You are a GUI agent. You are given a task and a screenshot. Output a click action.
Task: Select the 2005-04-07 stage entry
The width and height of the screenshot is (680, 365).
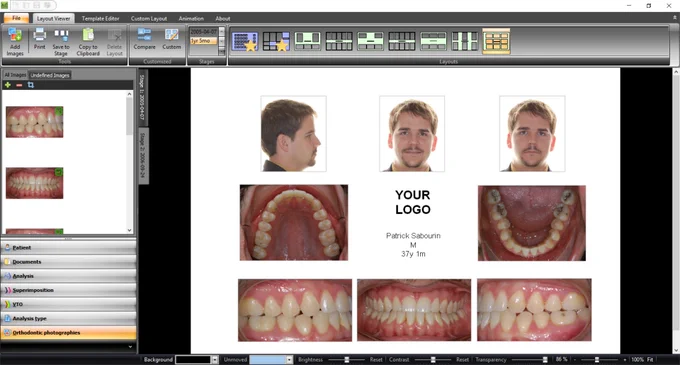[x=203, y=32]
